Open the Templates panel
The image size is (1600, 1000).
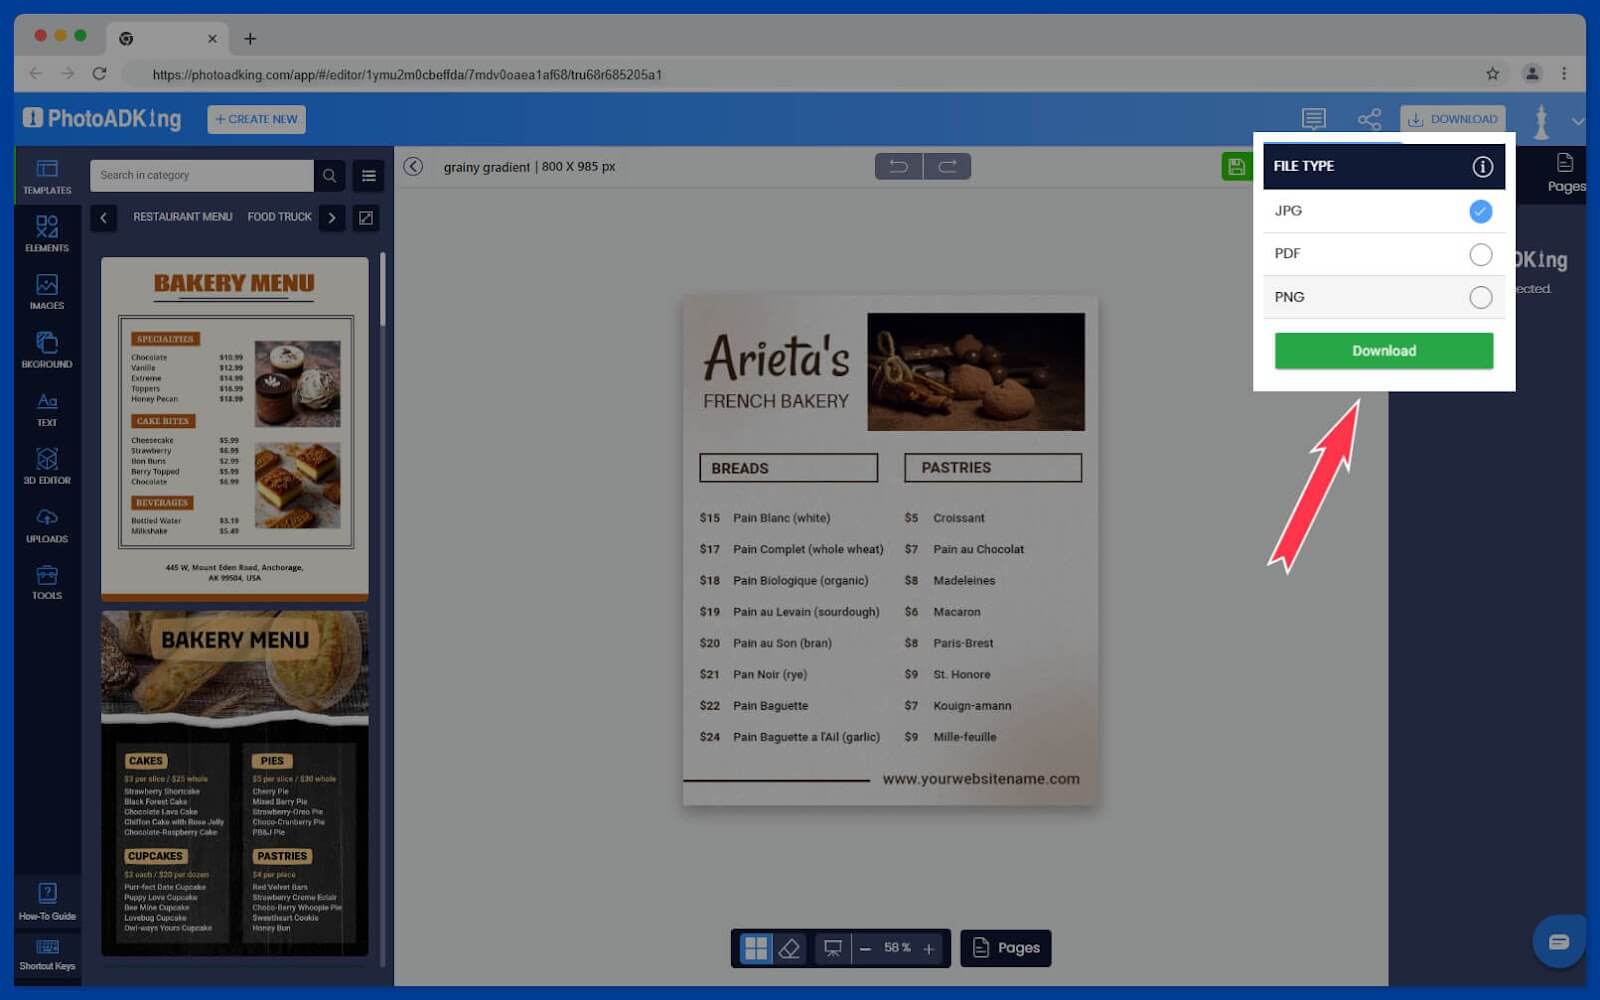[x=46, y=175]
